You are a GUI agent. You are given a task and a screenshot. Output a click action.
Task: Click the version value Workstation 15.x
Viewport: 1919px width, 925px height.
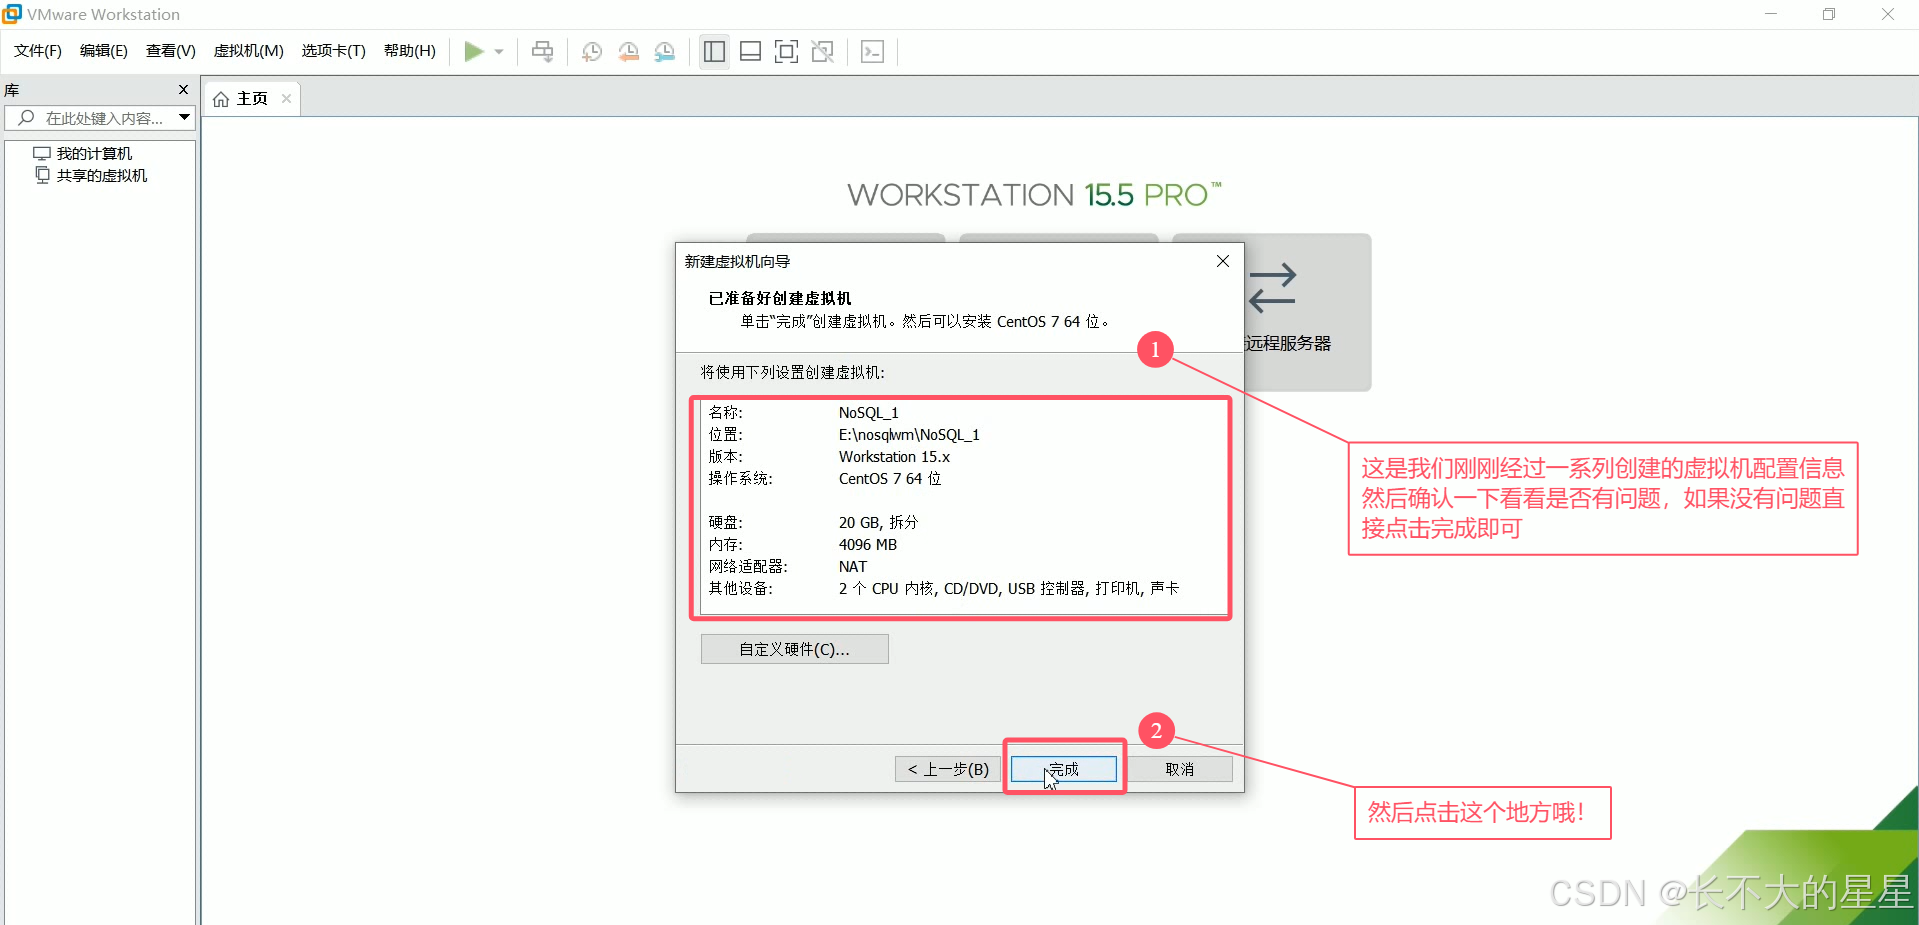[x=894, y=456]
